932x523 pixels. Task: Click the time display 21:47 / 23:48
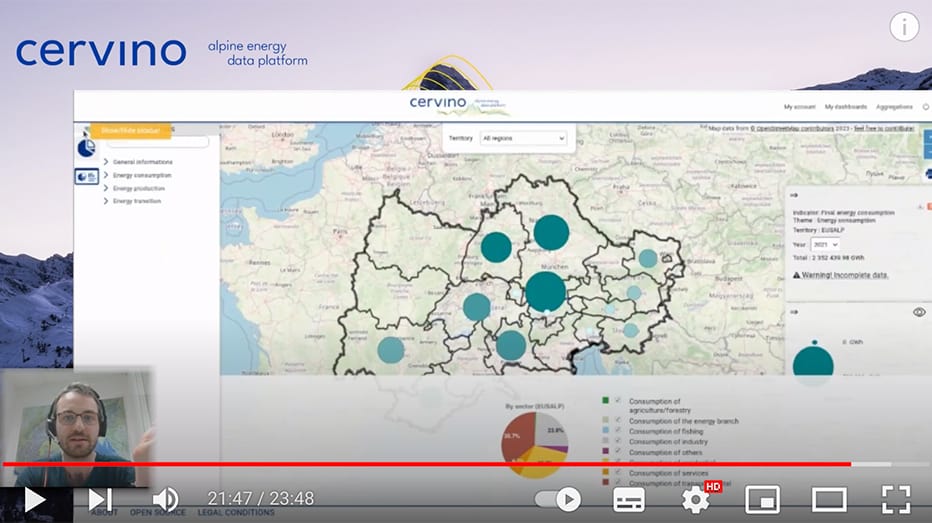pyautogui.click(x=260, y=499)
